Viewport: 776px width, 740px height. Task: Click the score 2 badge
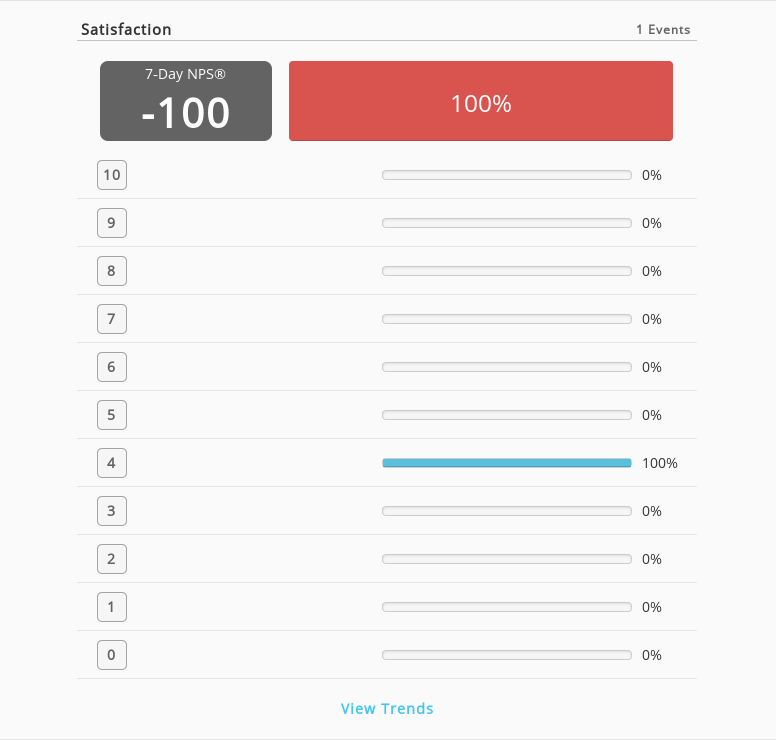pos(112,559)
